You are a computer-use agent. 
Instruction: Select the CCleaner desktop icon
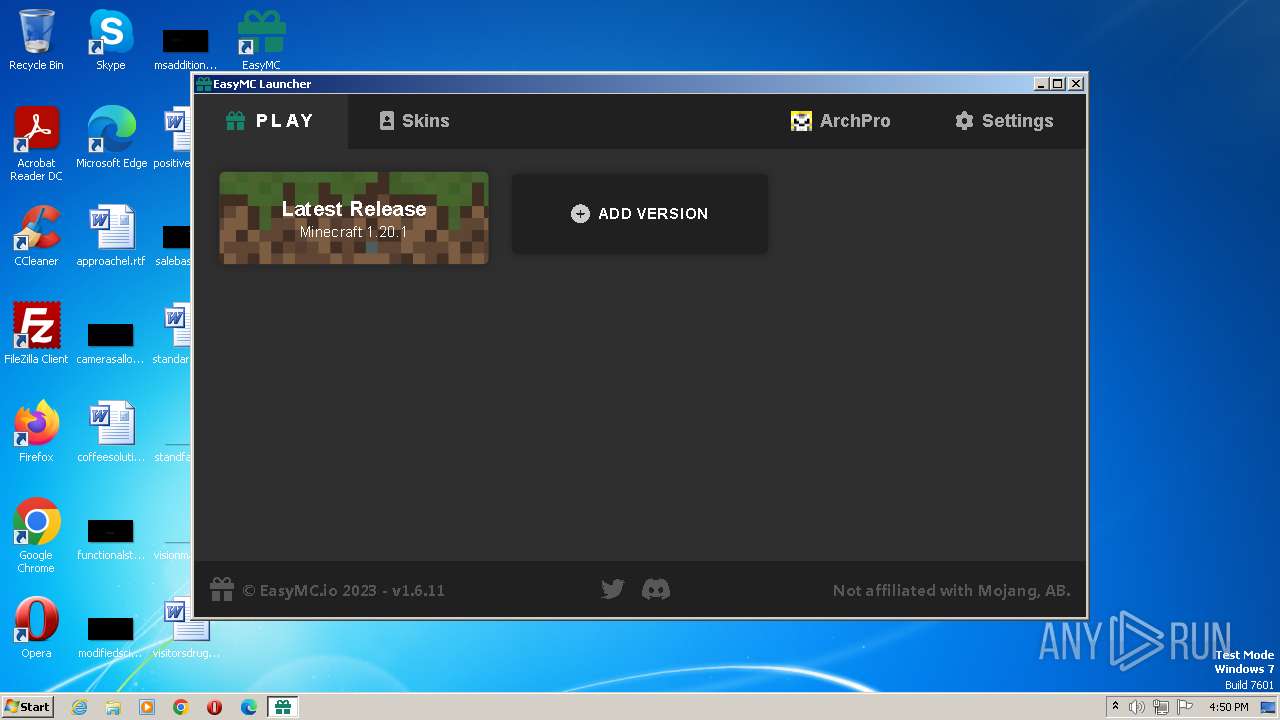pos(36,237)
